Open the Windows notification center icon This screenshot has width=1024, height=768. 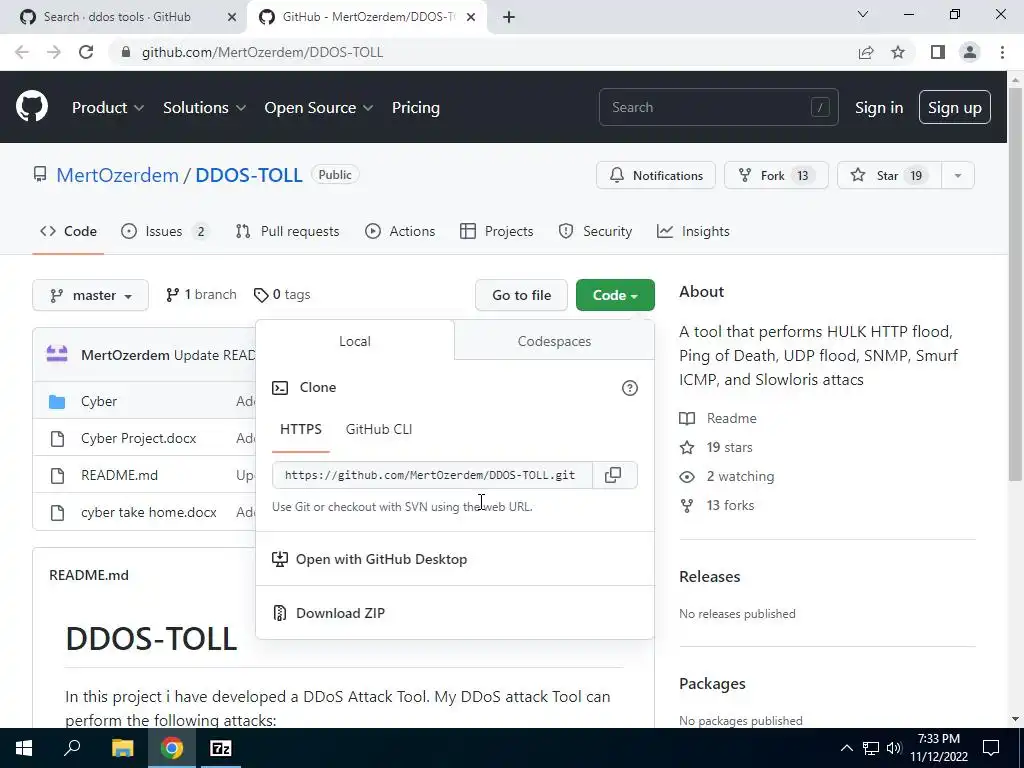point(991,748)
